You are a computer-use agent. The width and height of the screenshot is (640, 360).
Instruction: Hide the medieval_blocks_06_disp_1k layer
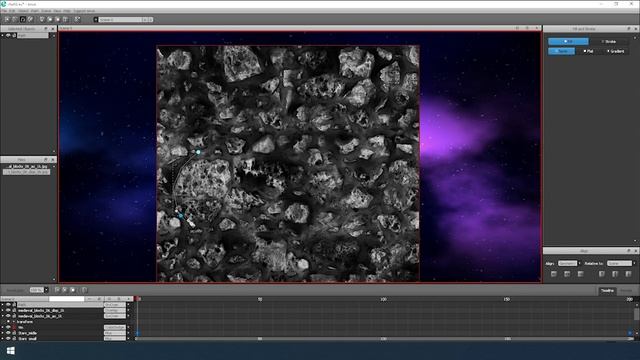tap(8, 310)
